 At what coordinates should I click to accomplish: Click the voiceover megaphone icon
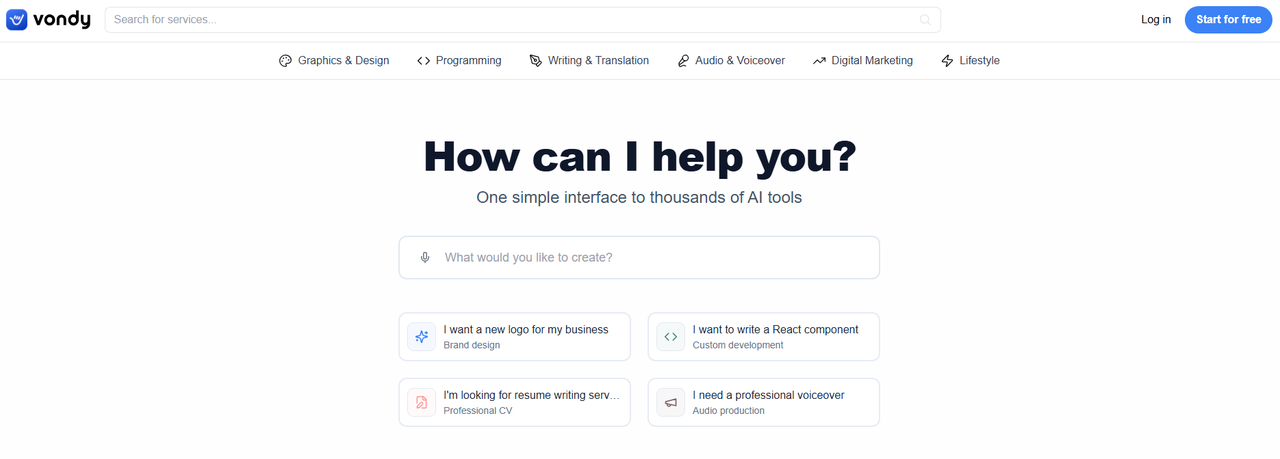[671, 403]
